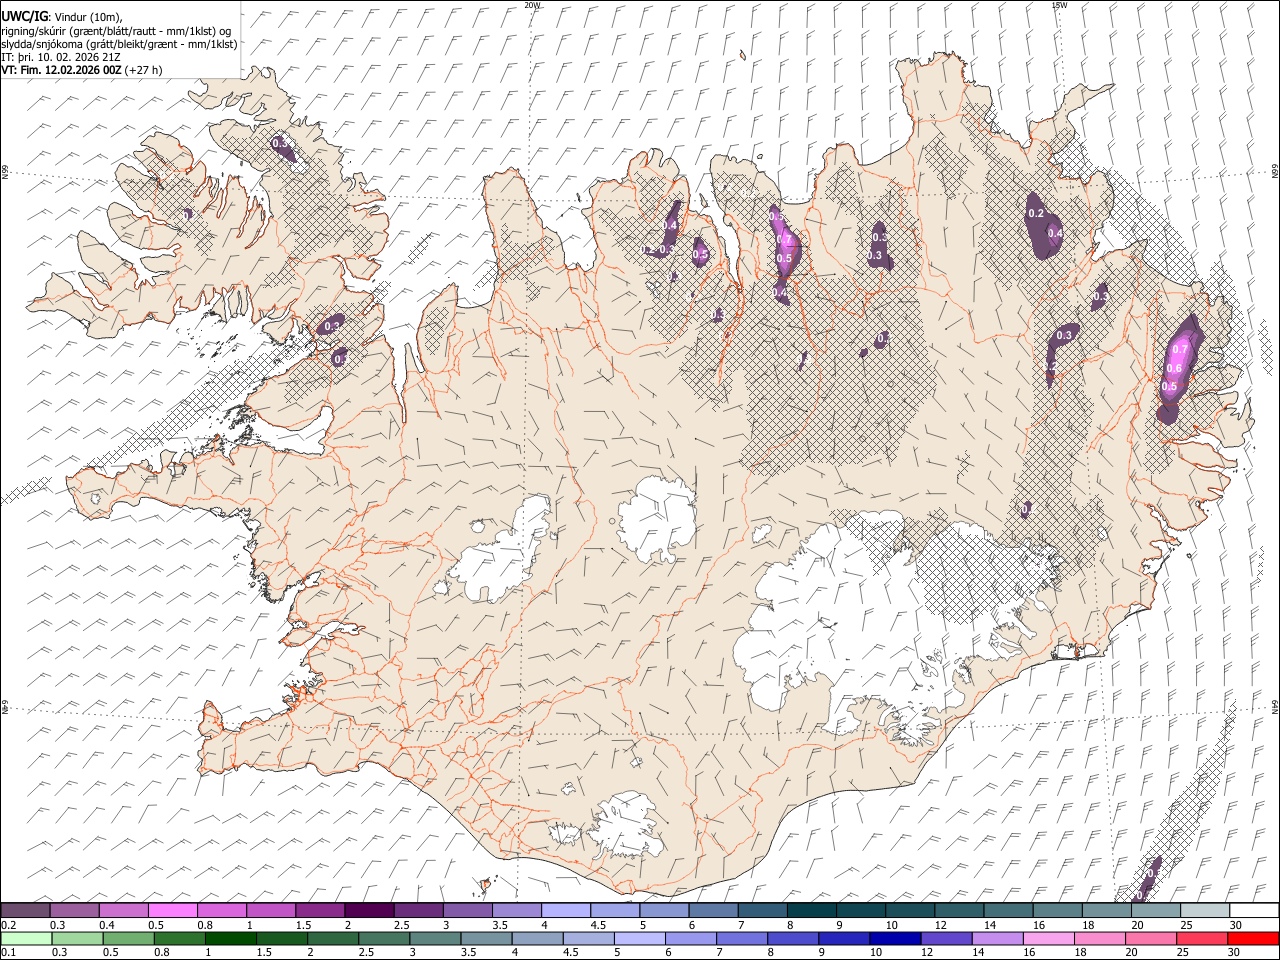Pick the 8–9 dark teal swatch, upper legend

[810, 910]
